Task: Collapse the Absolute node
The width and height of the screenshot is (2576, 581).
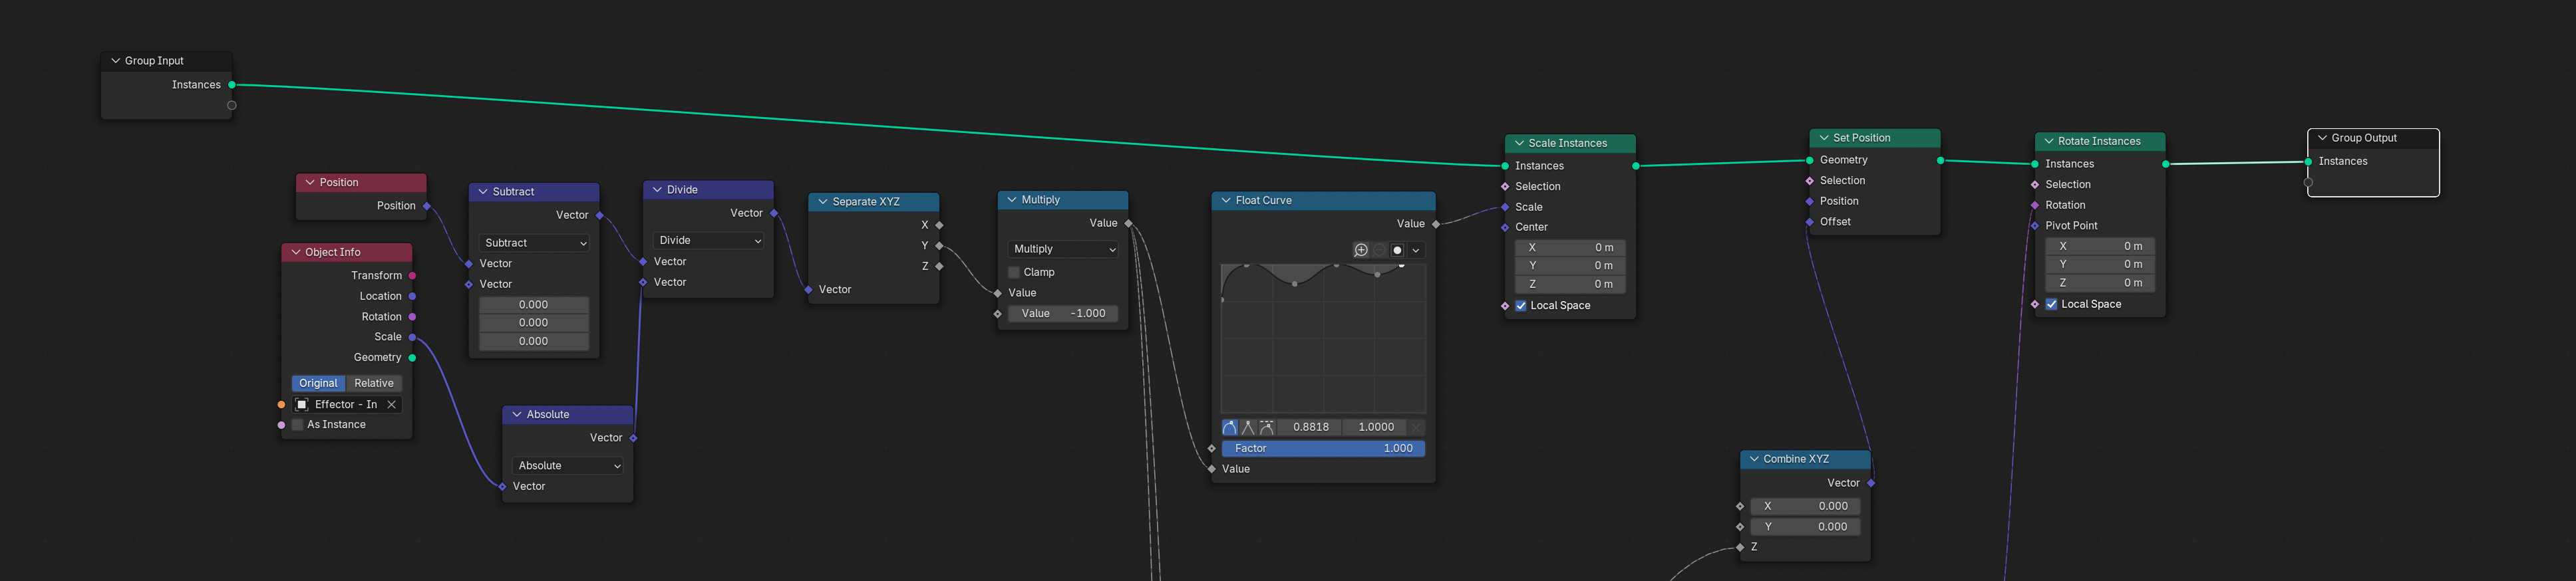Action: pos(517,415)
